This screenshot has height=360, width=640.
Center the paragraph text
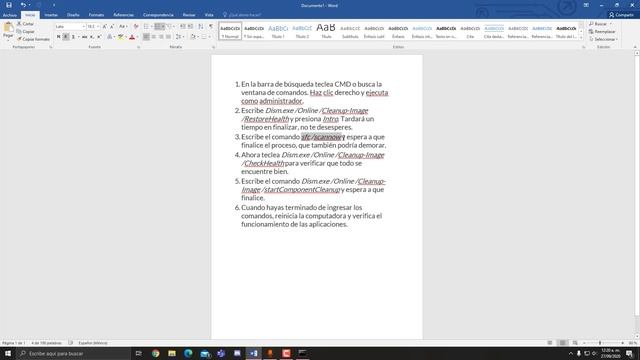(153, 37)
